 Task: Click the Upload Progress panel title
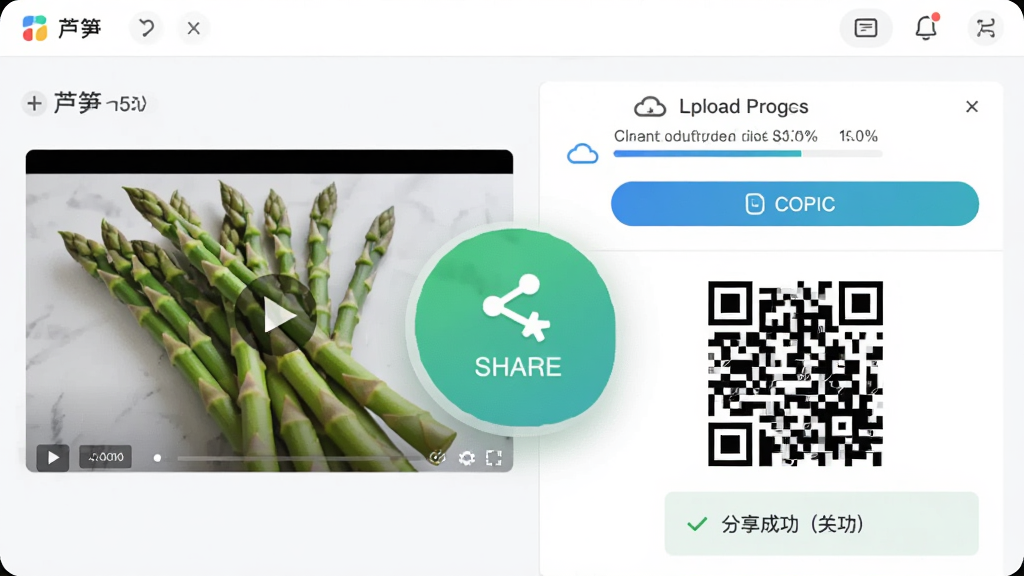point(743,106)
